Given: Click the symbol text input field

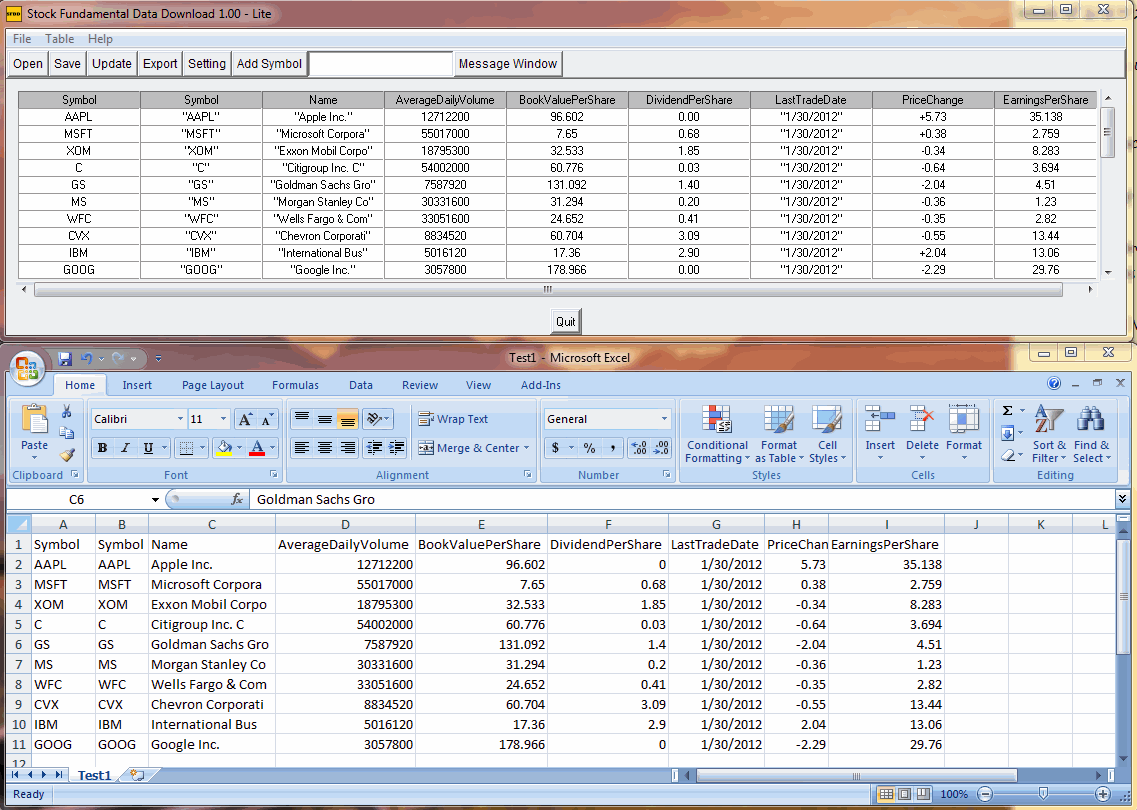Looking at the screenshot, I should pyautogui.click(x=381, y=64).
